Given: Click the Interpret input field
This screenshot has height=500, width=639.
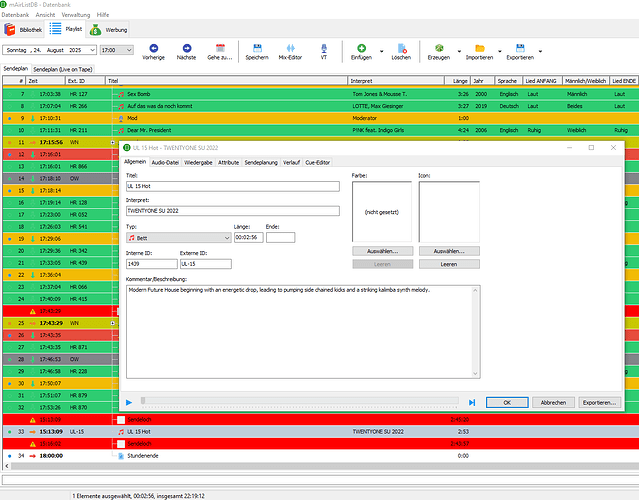Looking at the screenshot, I should tap(233, 211).
